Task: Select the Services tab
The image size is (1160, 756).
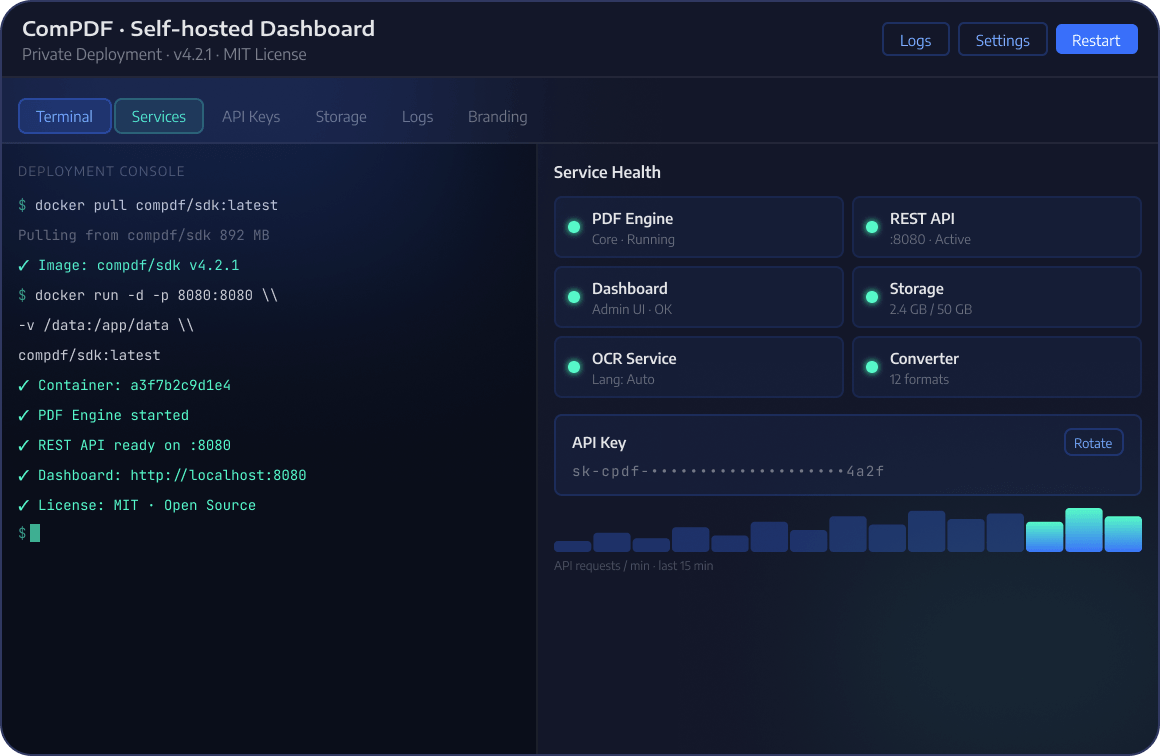Action: [x=158, y=116]
